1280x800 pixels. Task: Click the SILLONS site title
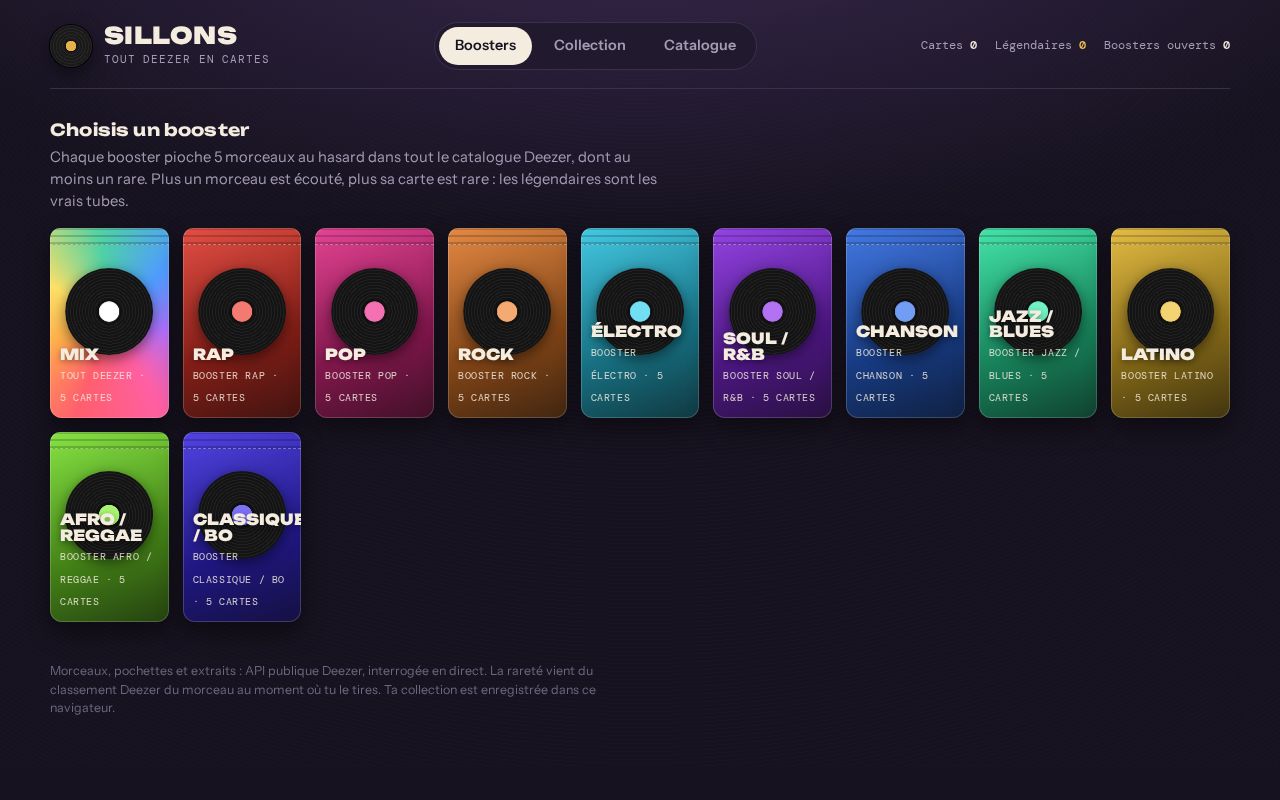(170, 36)
